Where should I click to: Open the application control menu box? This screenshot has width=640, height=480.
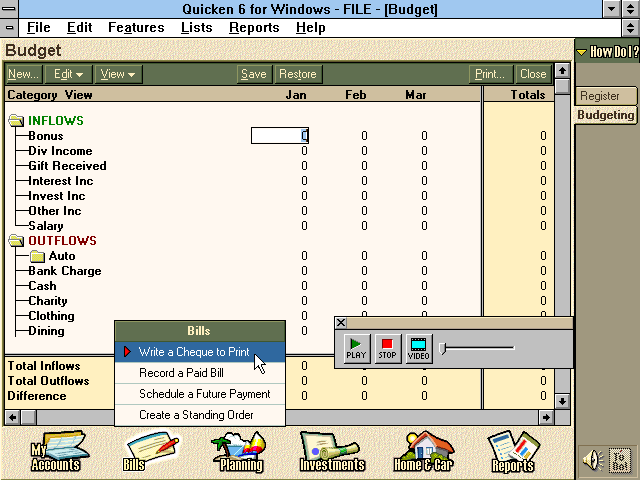pyautogui.click(x=9, y=9)
